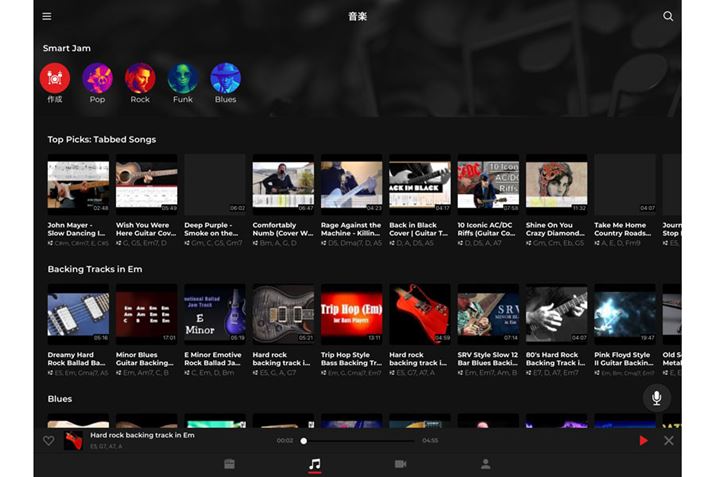Switch to the music note tab

[x=315, y=464]
